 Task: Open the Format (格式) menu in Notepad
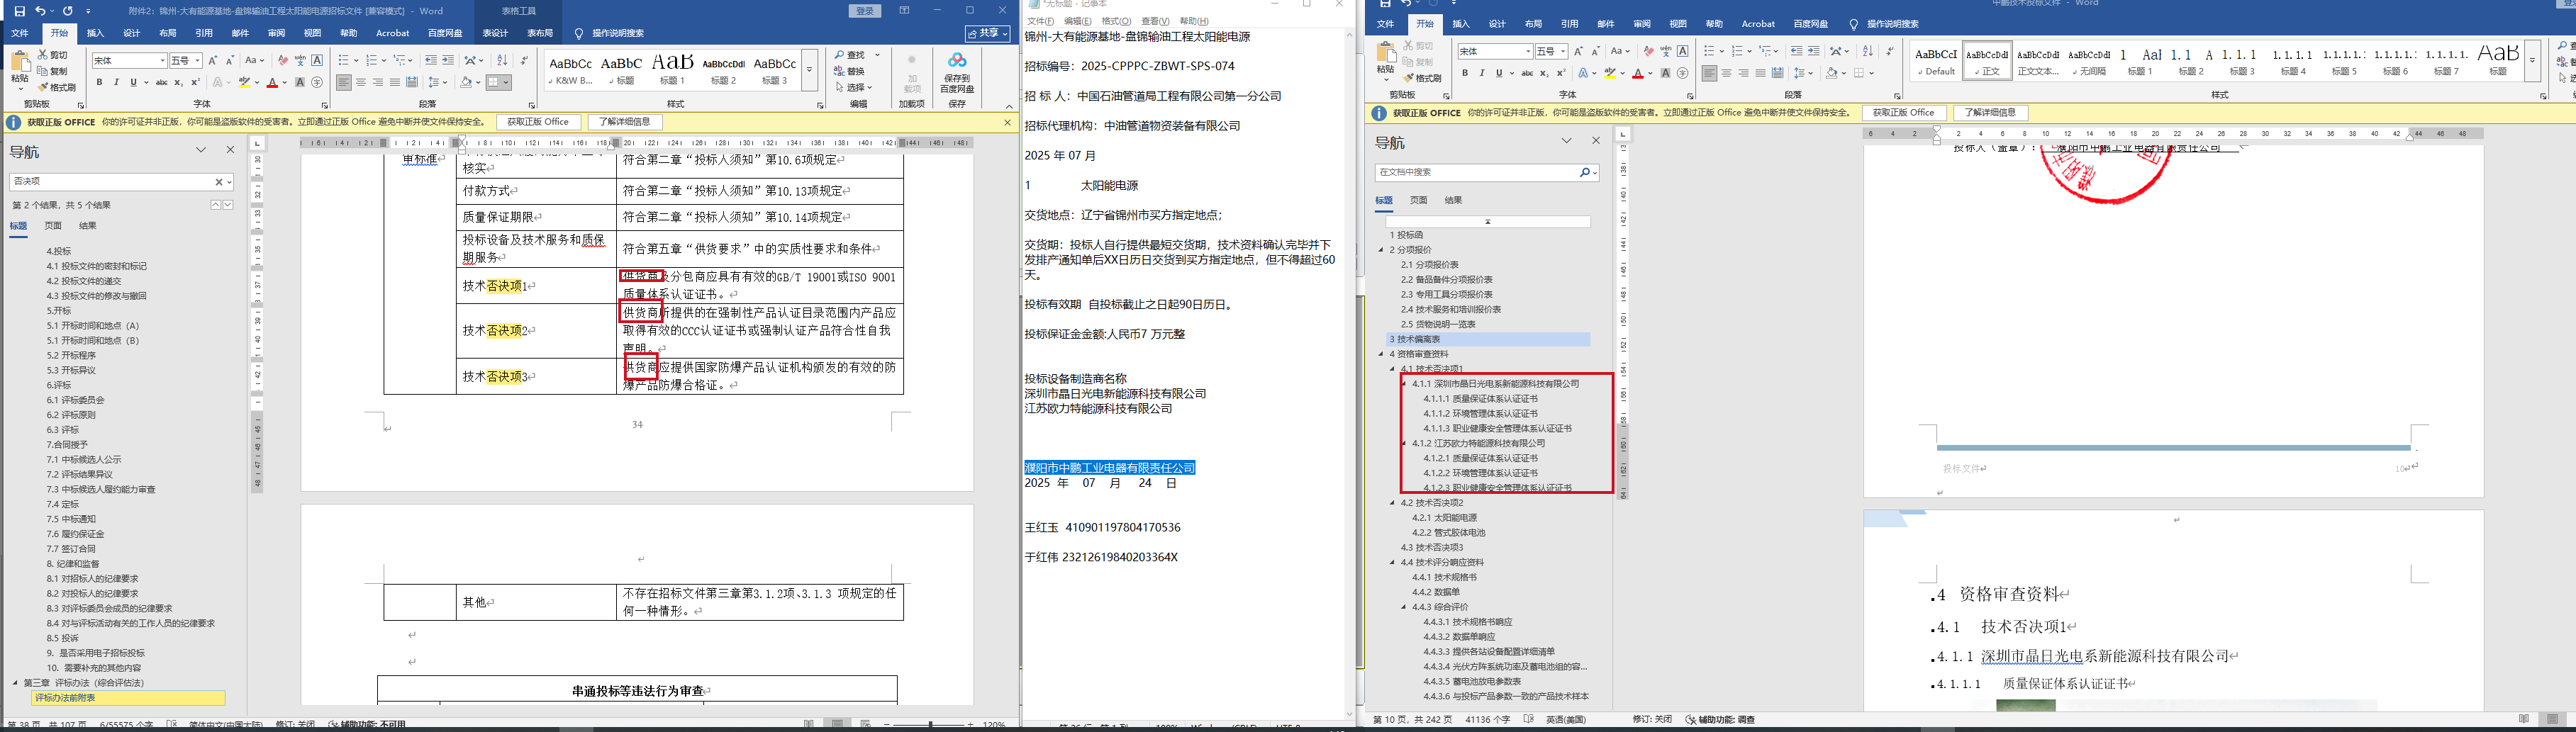pos(1116,21)
